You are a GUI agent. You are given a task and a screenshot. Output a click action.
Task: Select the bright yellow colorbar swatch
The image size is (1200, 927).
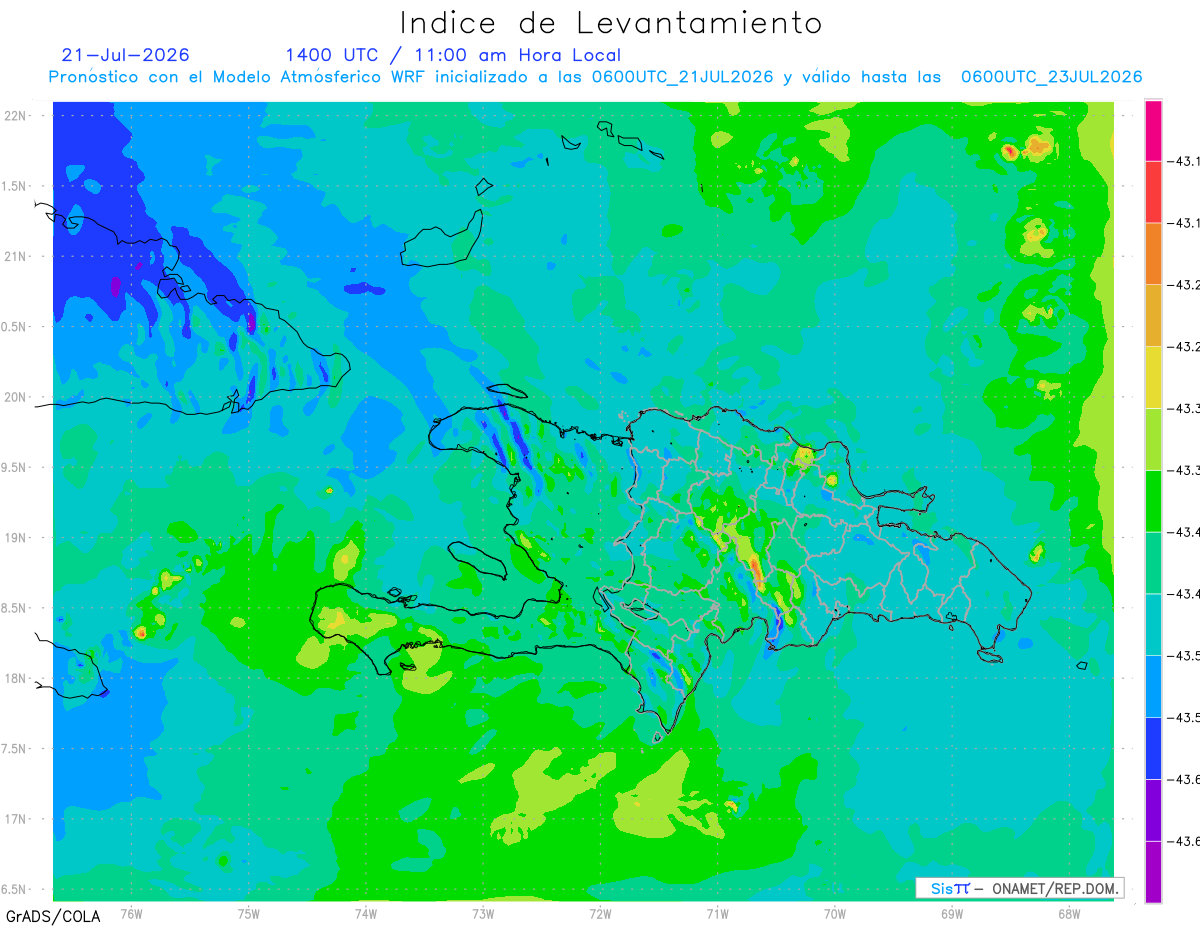(x=1153, y=377)
